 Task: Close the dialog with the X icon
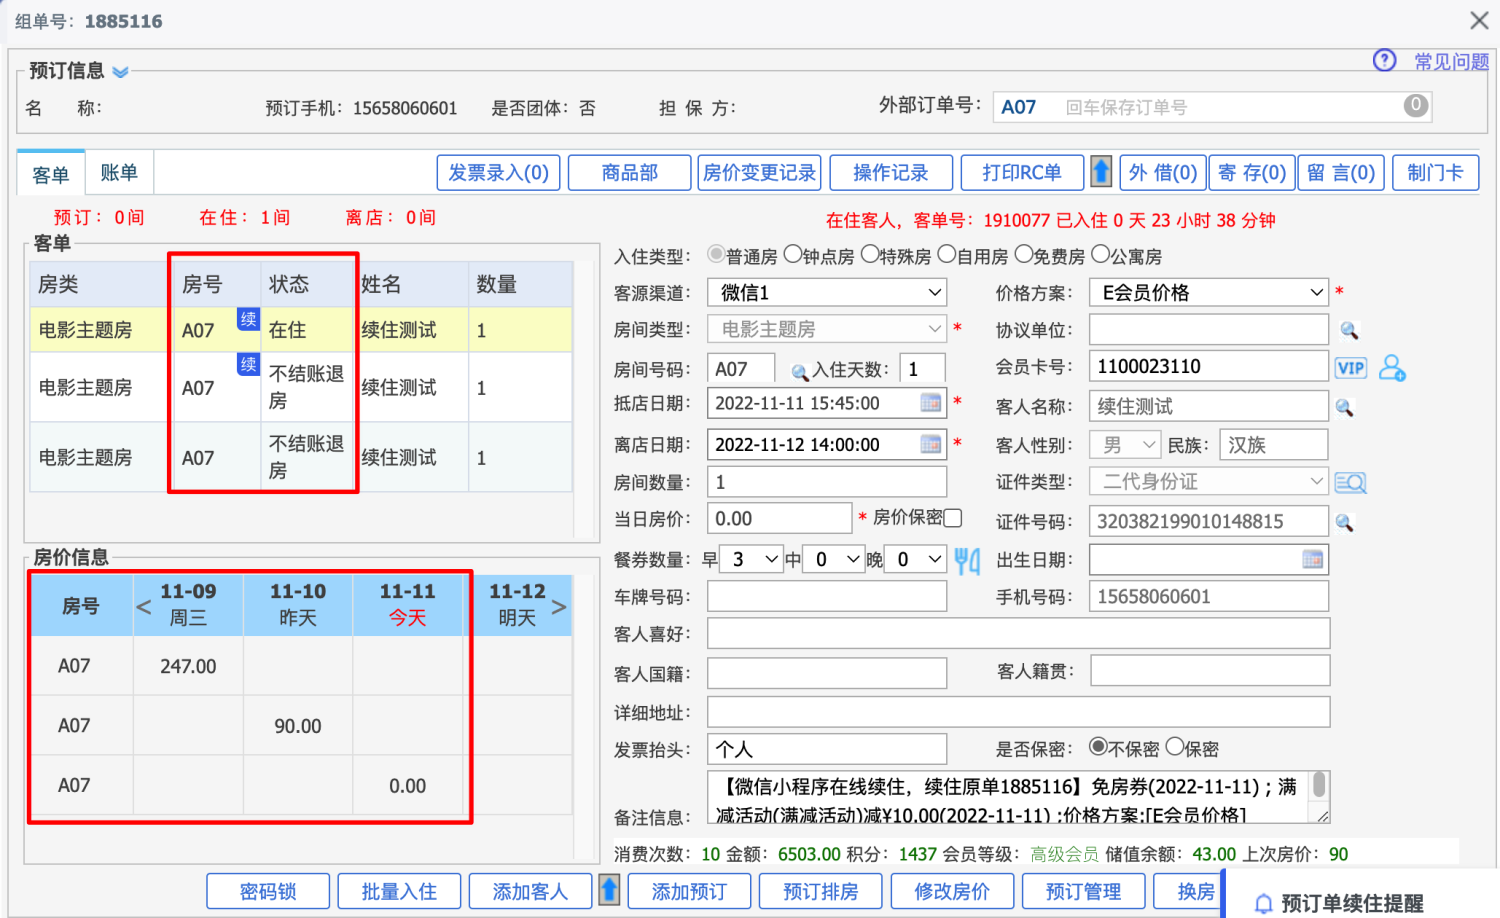tap(1479, 20)
